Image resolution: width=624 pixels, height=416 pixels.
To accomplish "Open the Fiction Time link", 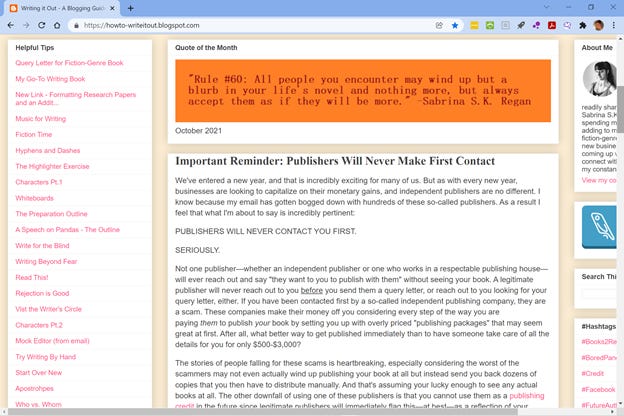I will 34,135.
